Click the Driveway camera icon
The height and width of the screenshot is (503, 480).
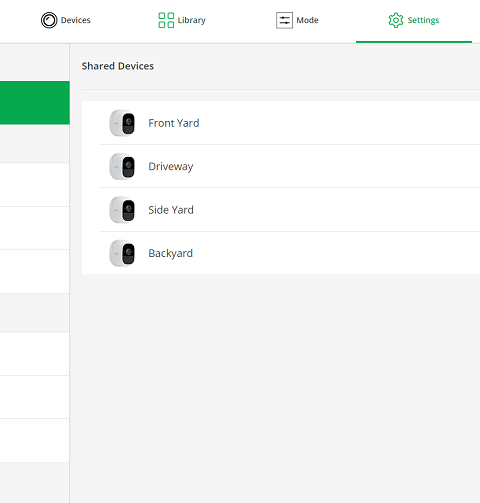pyautogui.click(x=122, y=166)
